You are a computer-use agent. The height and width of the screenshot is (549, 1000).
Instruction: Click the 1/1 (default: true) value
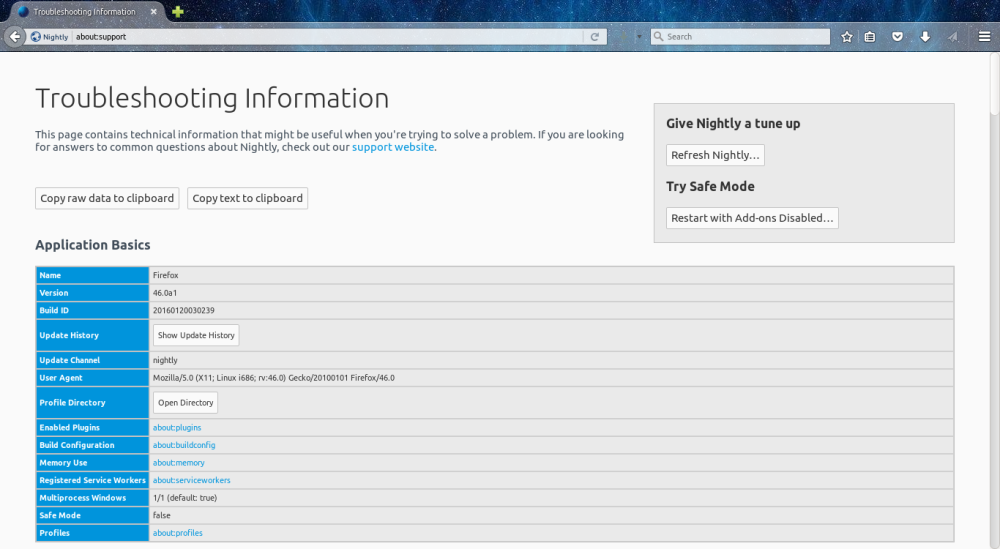click(185, 498)
